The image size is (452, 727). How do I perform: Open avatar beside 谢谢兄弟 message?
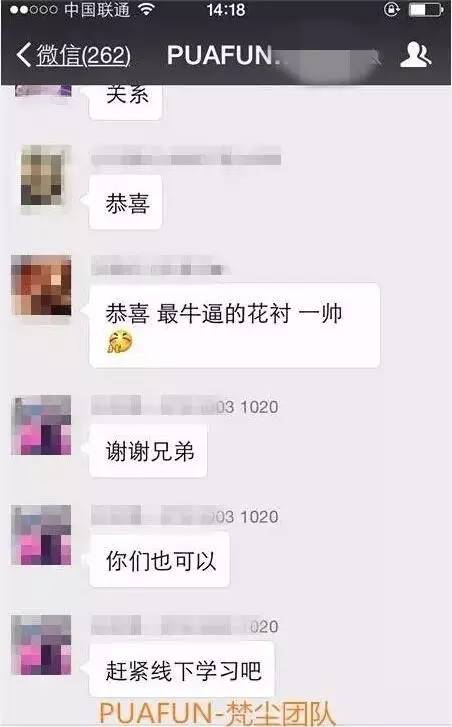[41, 425]
